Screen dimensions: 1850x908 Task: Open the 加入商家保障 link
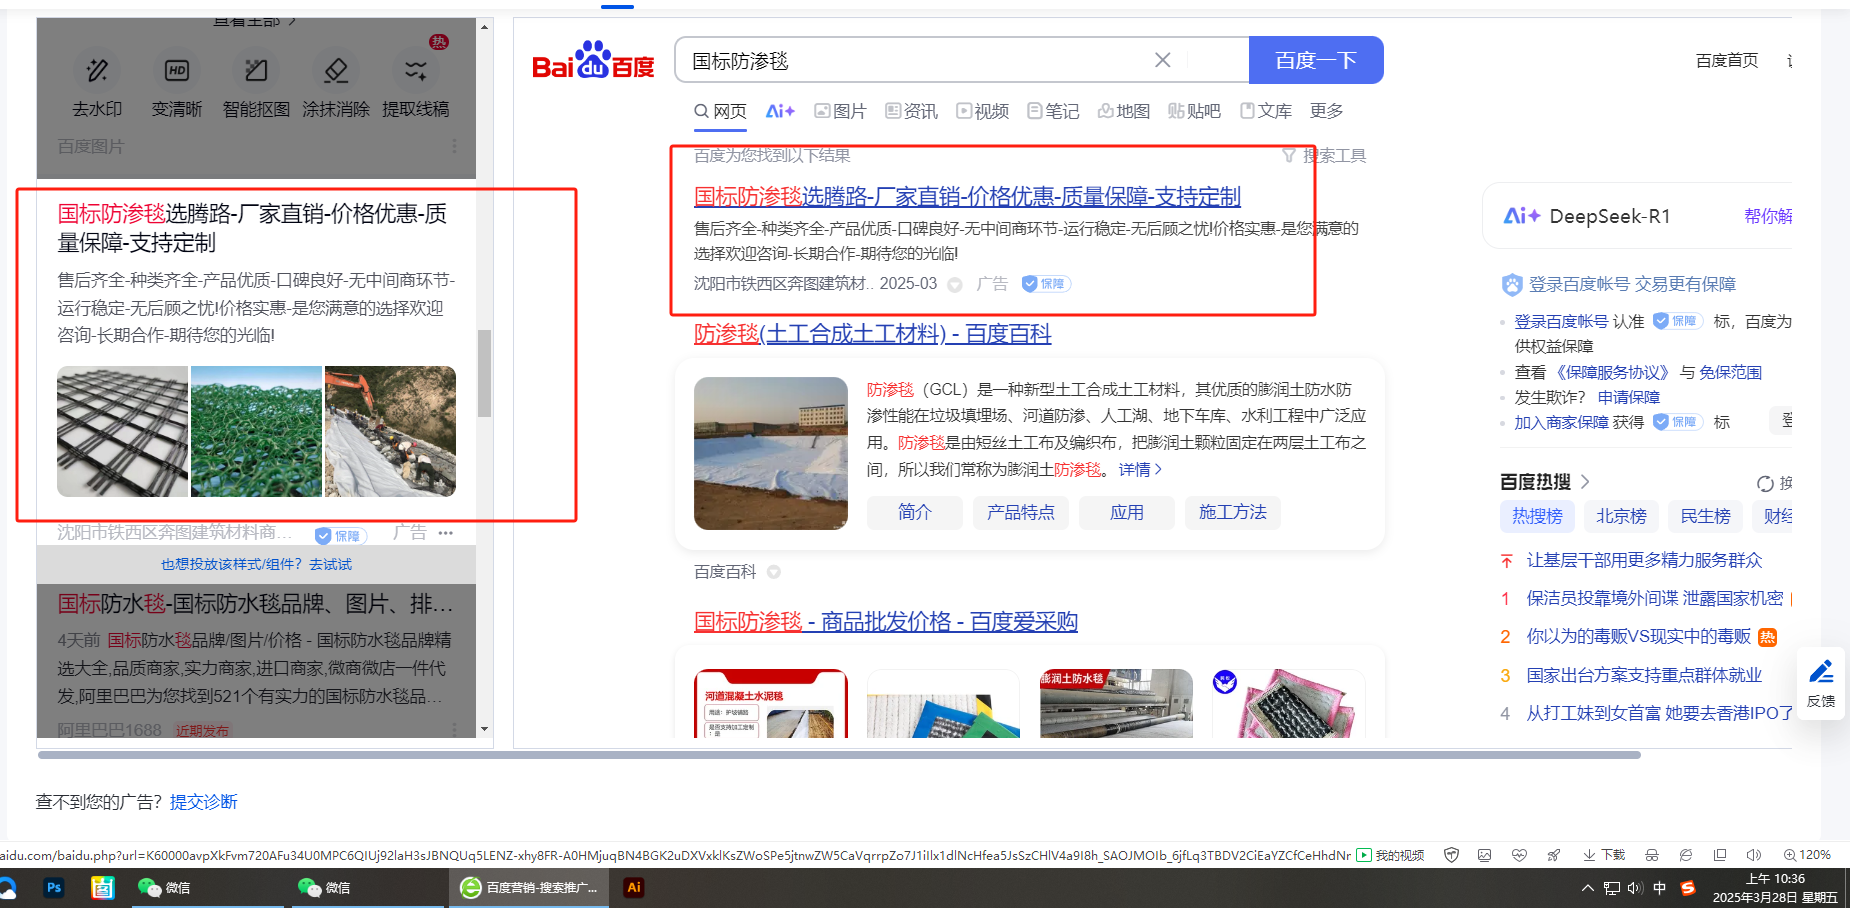1561,422
